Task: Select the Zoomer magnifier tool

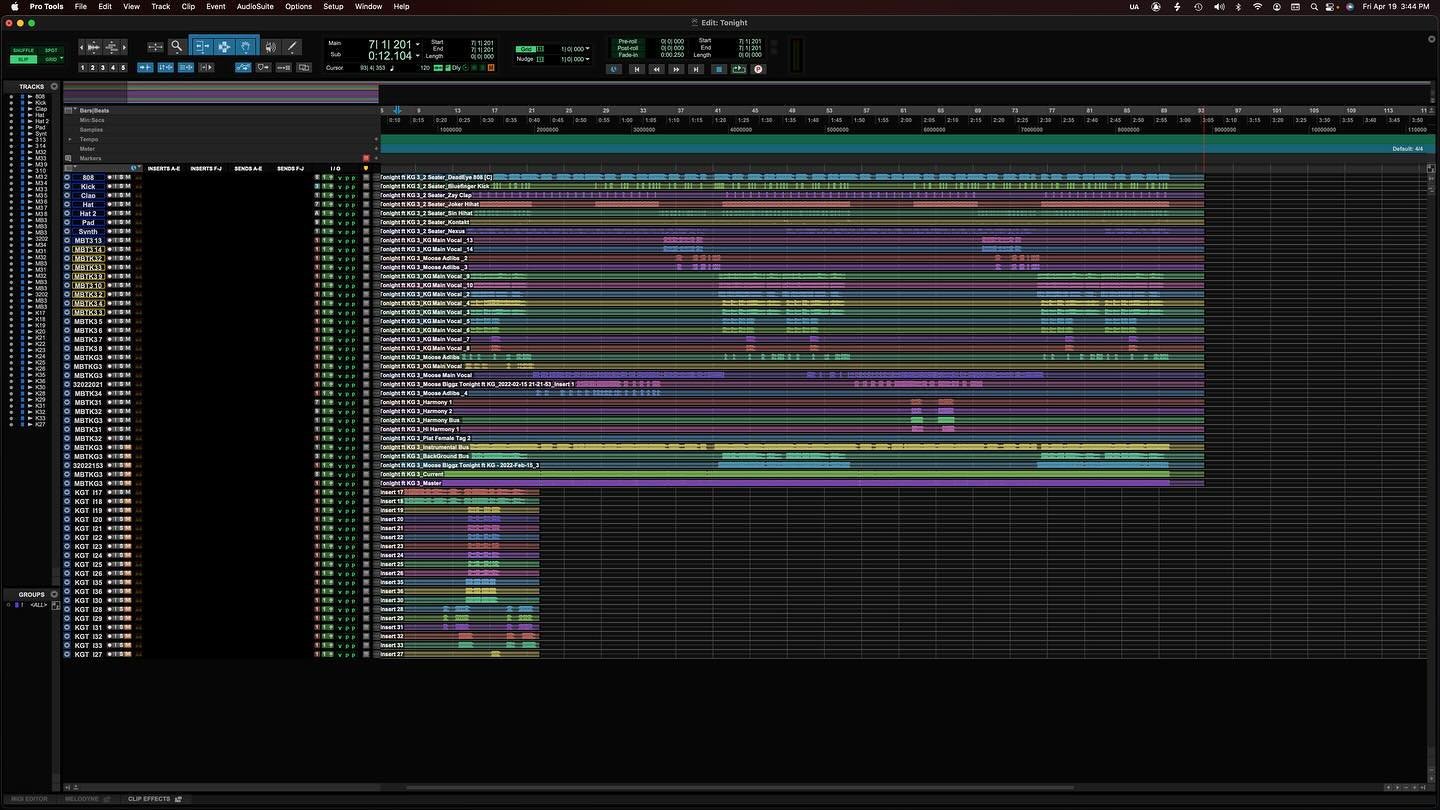Action: click(176, 46)
